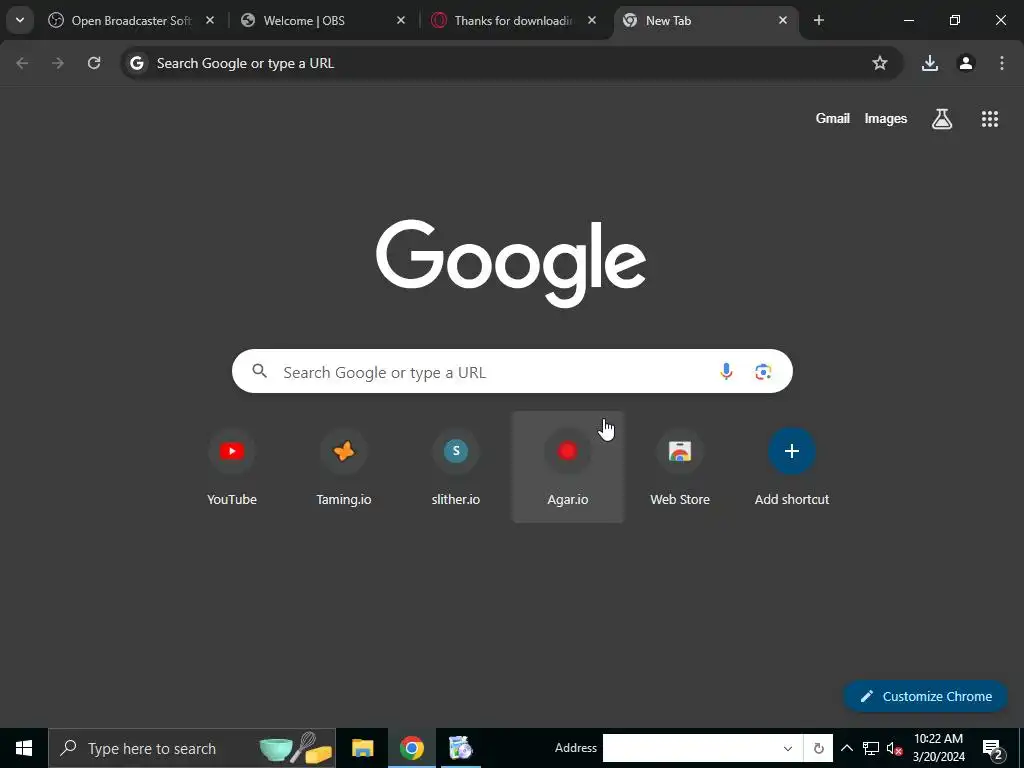Open the clock showing 10:22 AM
Viewport: 1024px width, 768px height.
(x=938, y=748)
